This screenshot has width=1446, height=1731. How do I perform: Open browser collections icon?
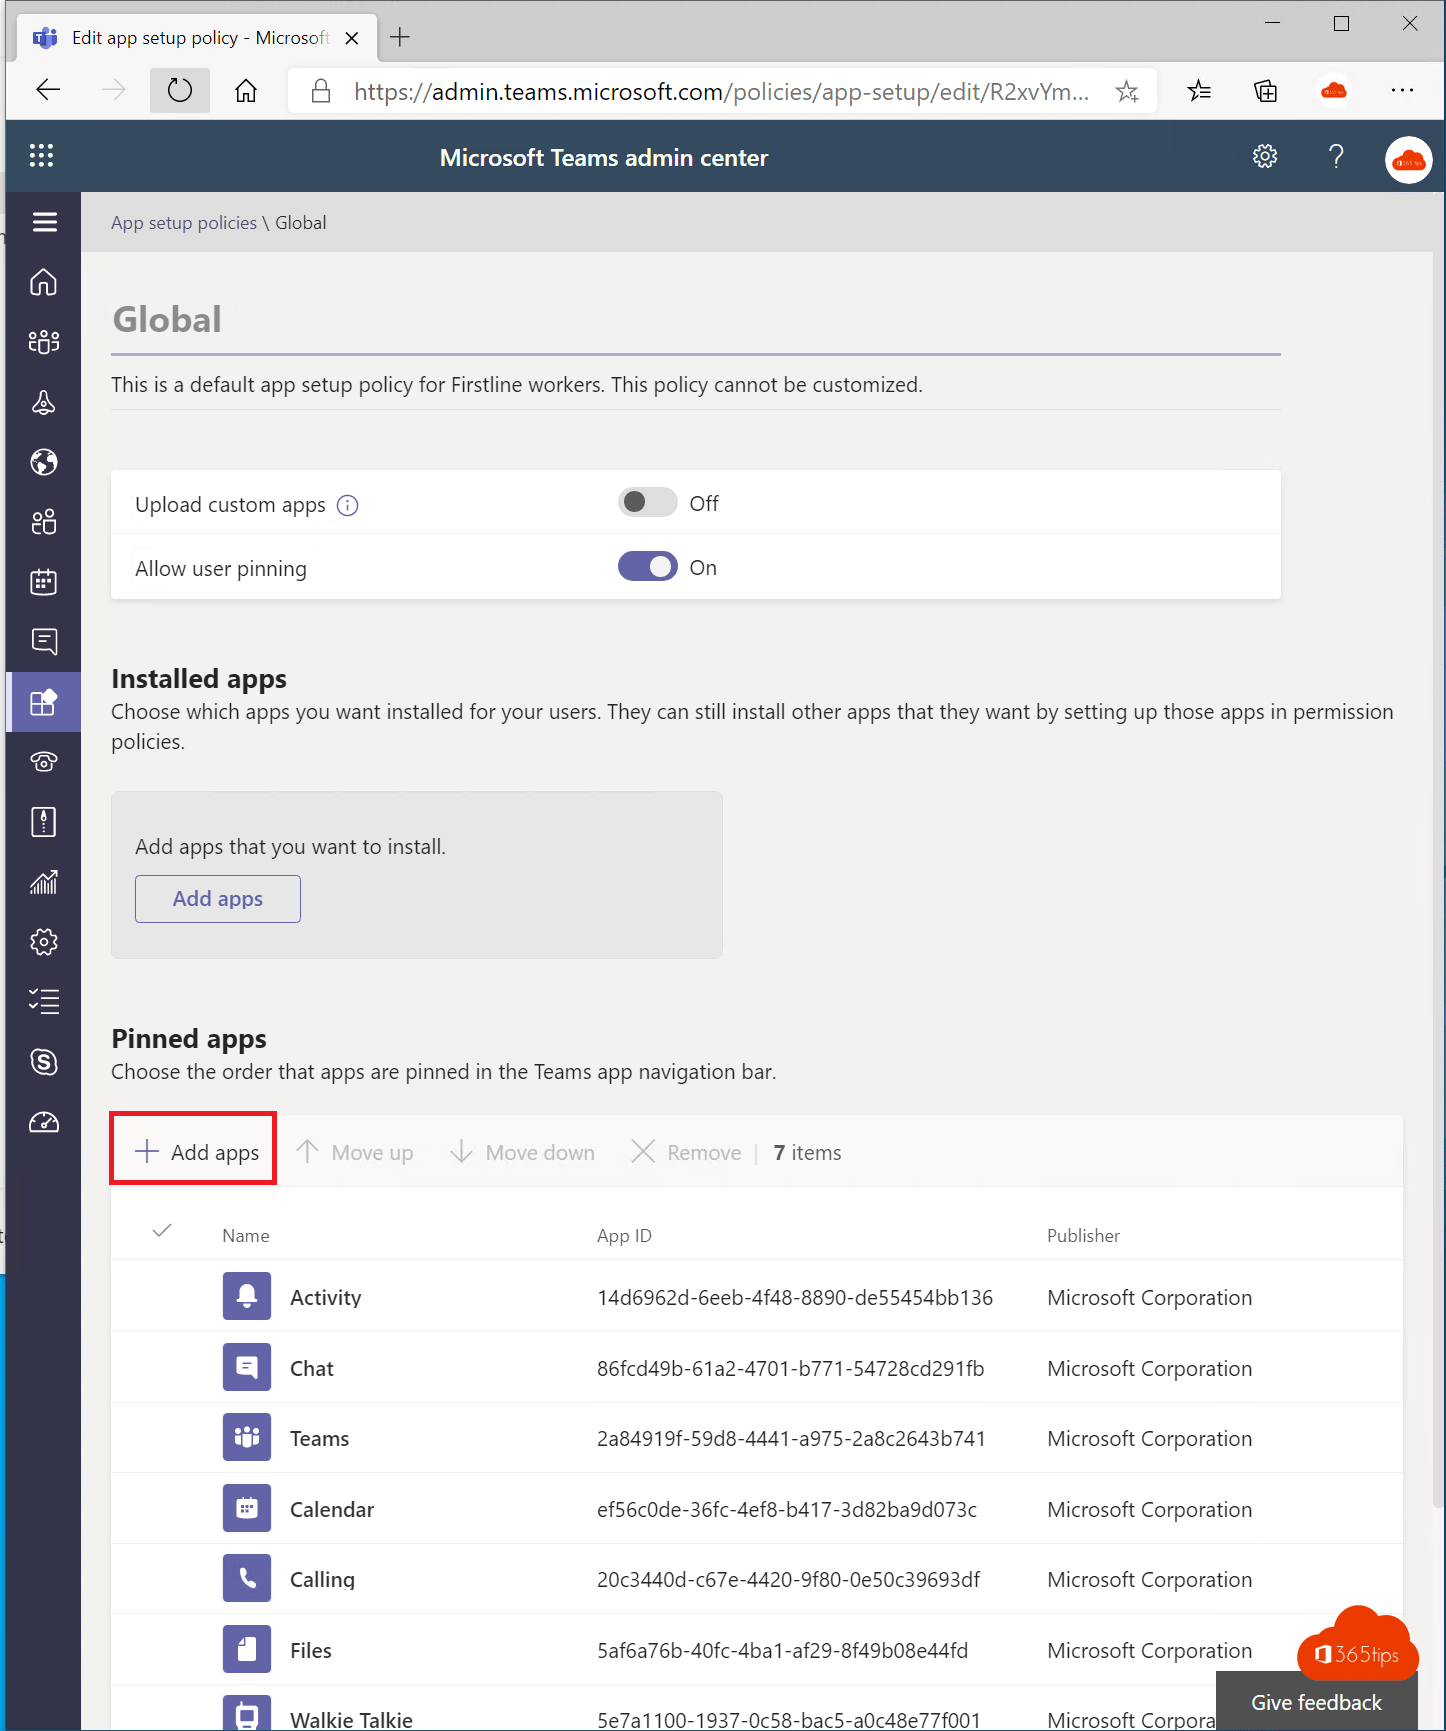click(x=1266, y=91)
